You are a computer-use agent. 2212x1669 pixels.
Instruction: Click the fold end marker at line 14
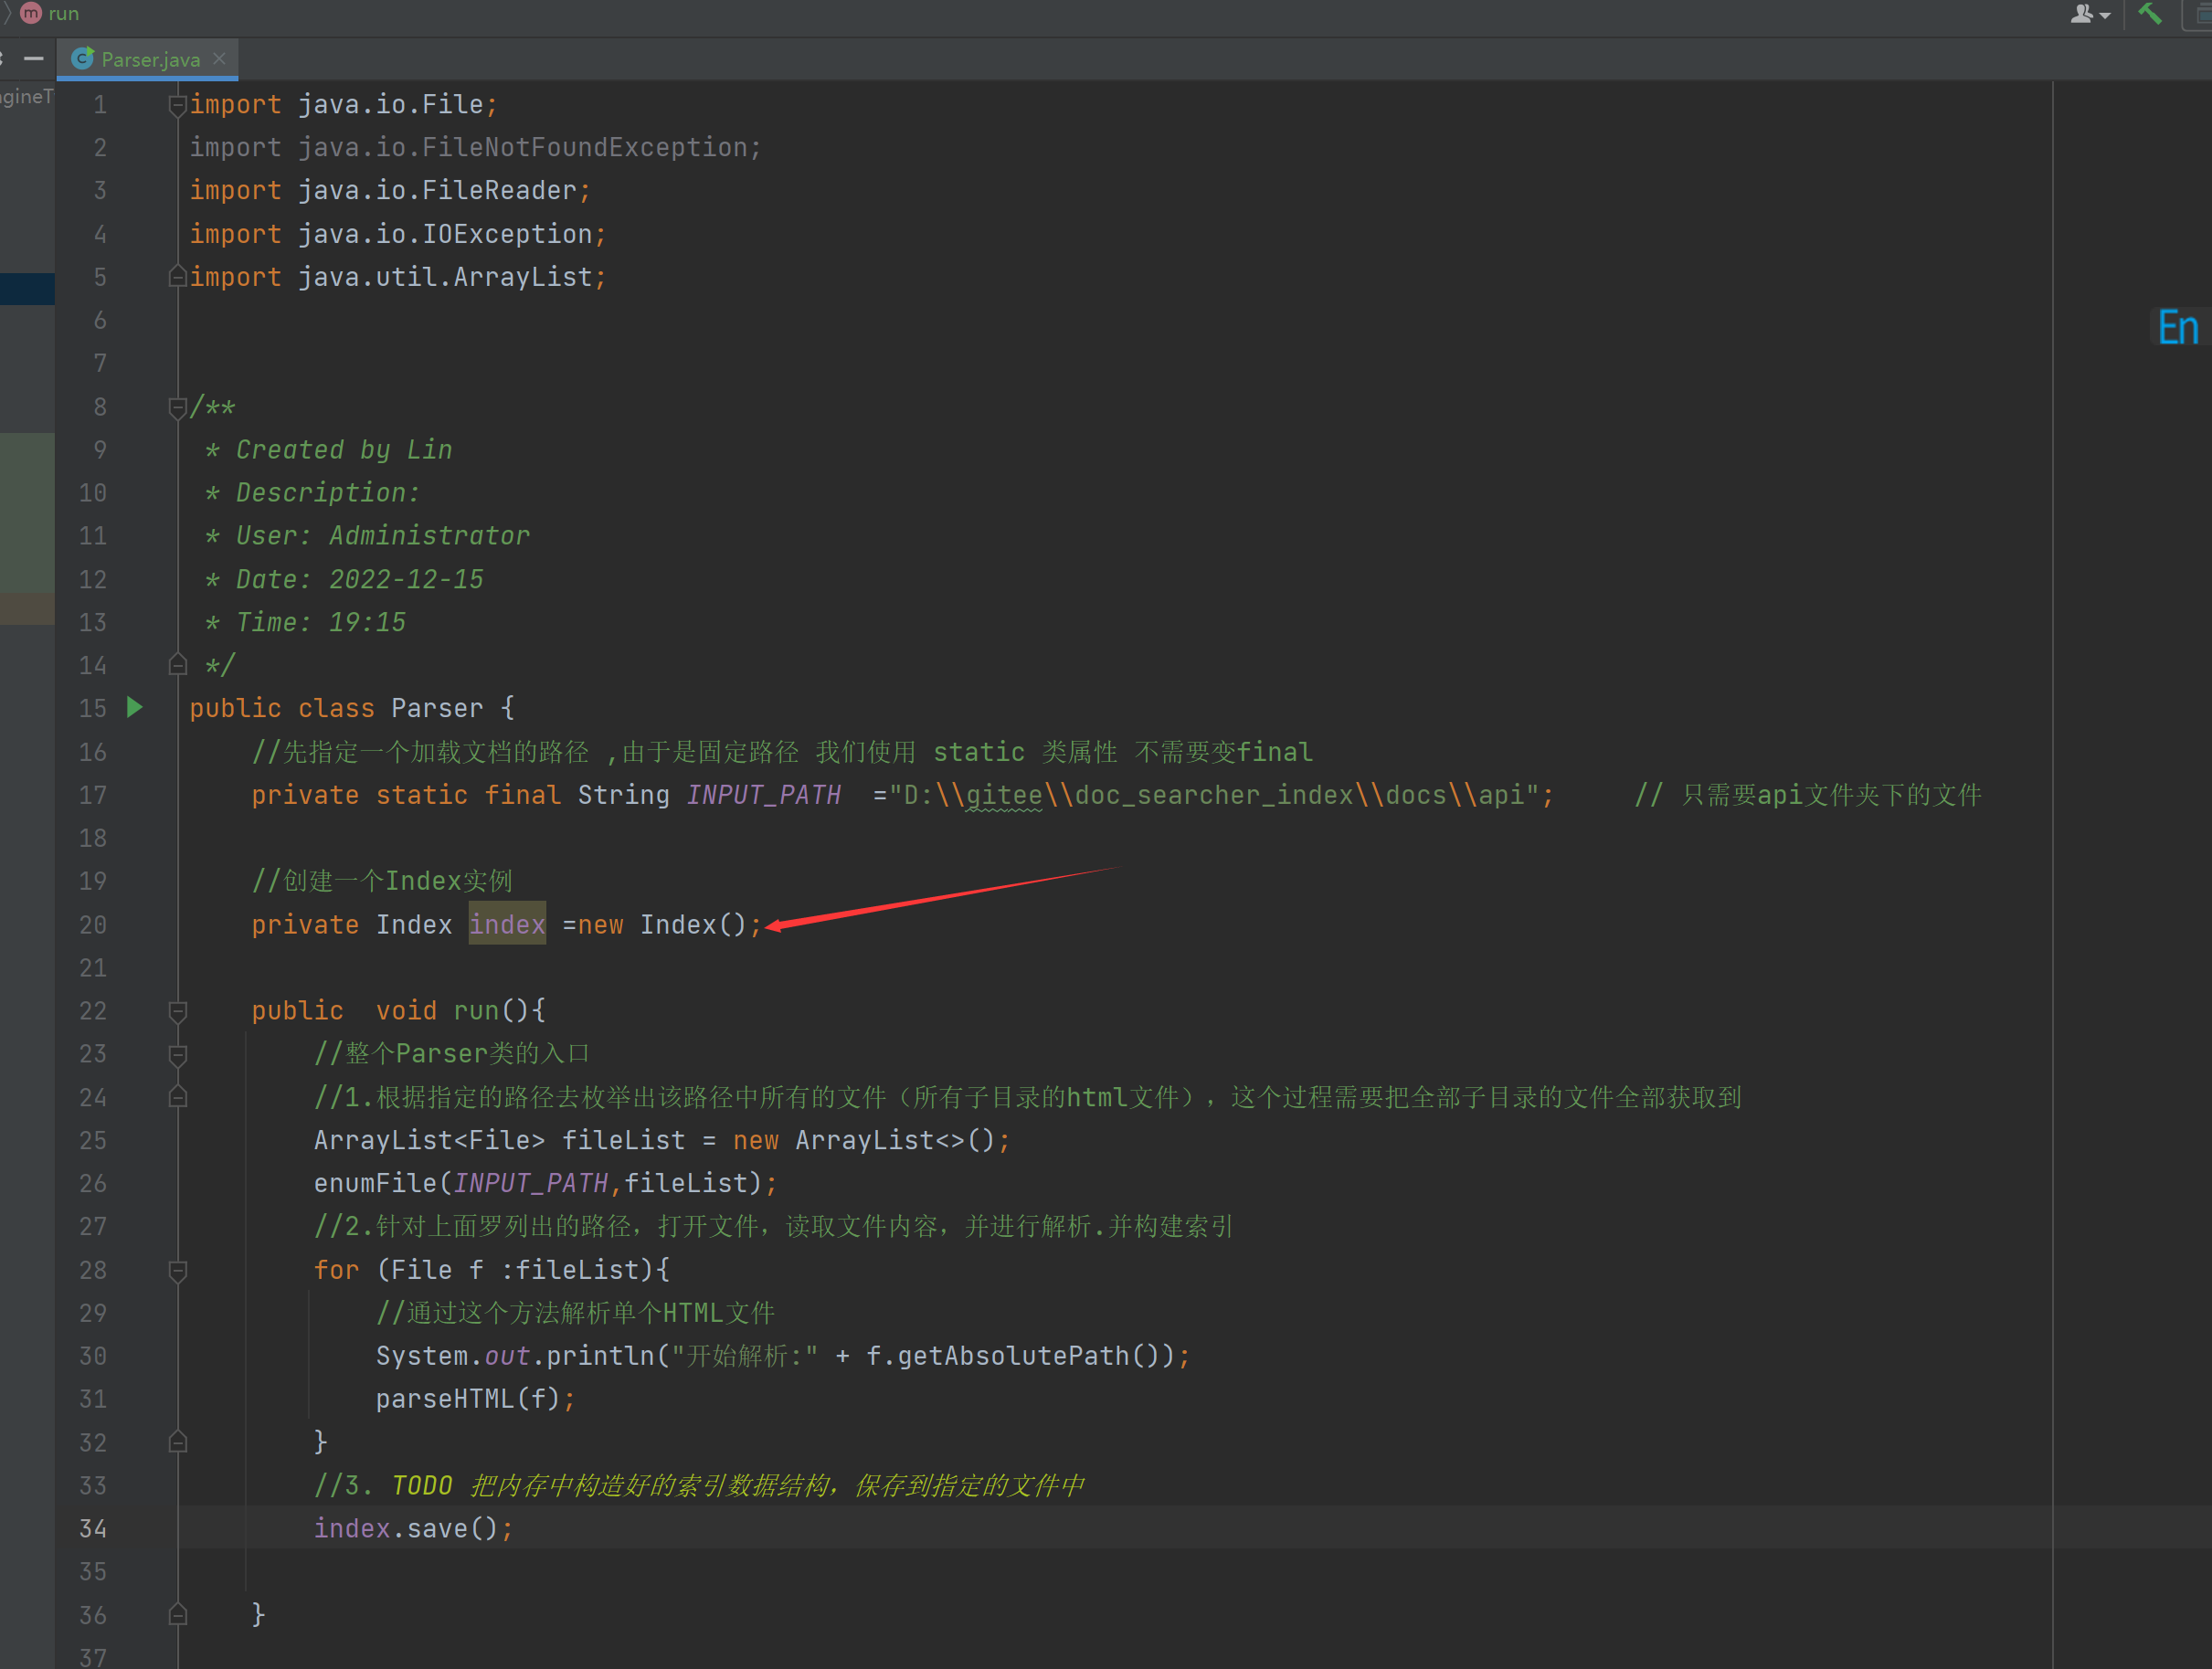(178, 664)
